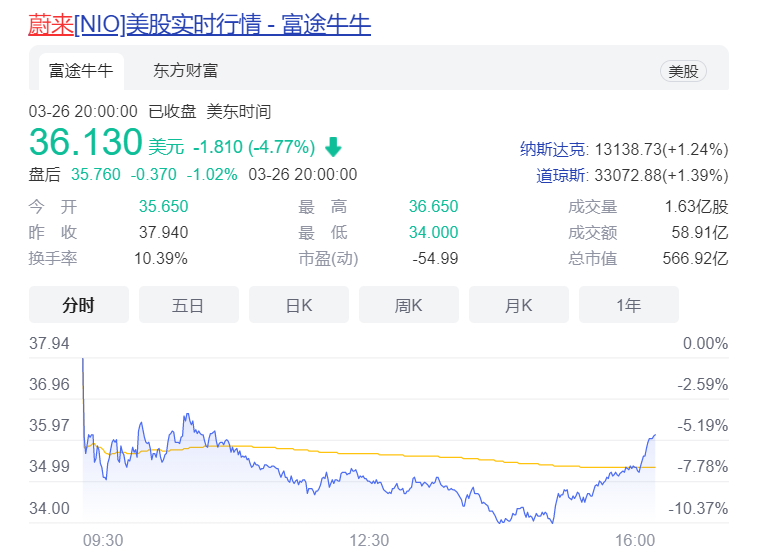This screenshot has height=560, width=766.
Task: Select the 1年 chart view
Action: [629, 305]
